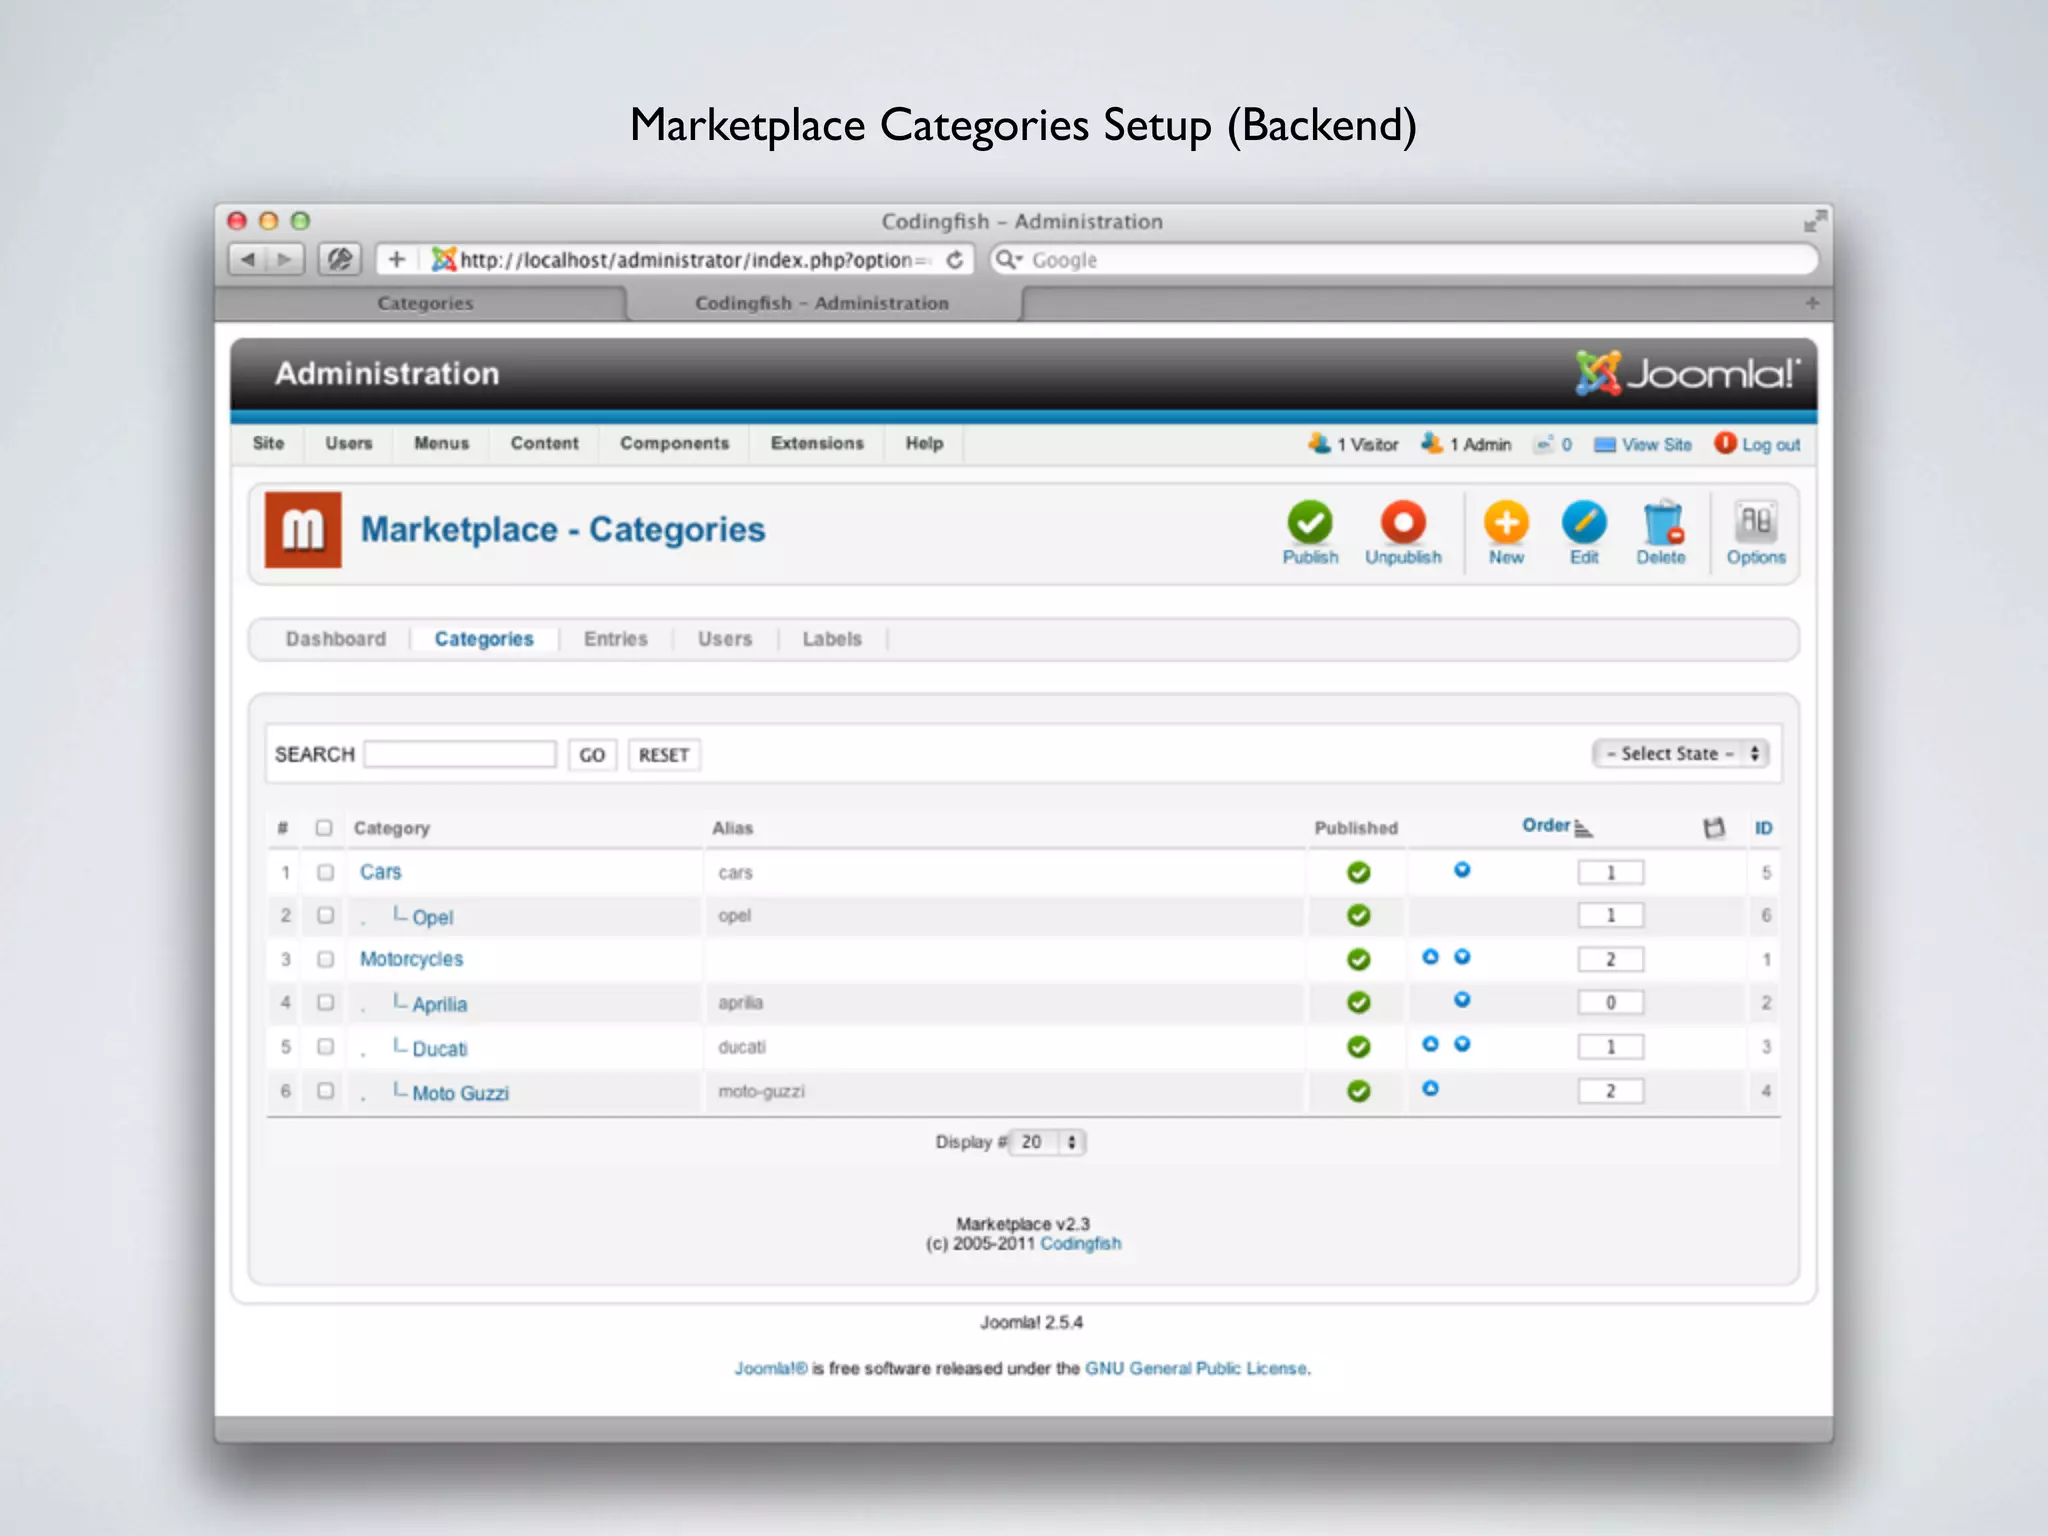
Task: Open the Motorcycles category link
Action: click(411, 959)
